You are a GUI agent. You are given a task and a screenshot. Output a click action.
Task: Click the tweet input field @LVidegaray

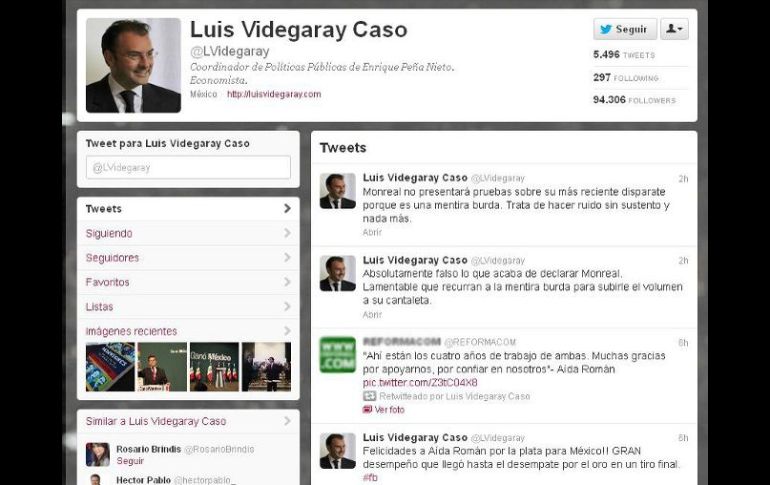click(188, 167)
